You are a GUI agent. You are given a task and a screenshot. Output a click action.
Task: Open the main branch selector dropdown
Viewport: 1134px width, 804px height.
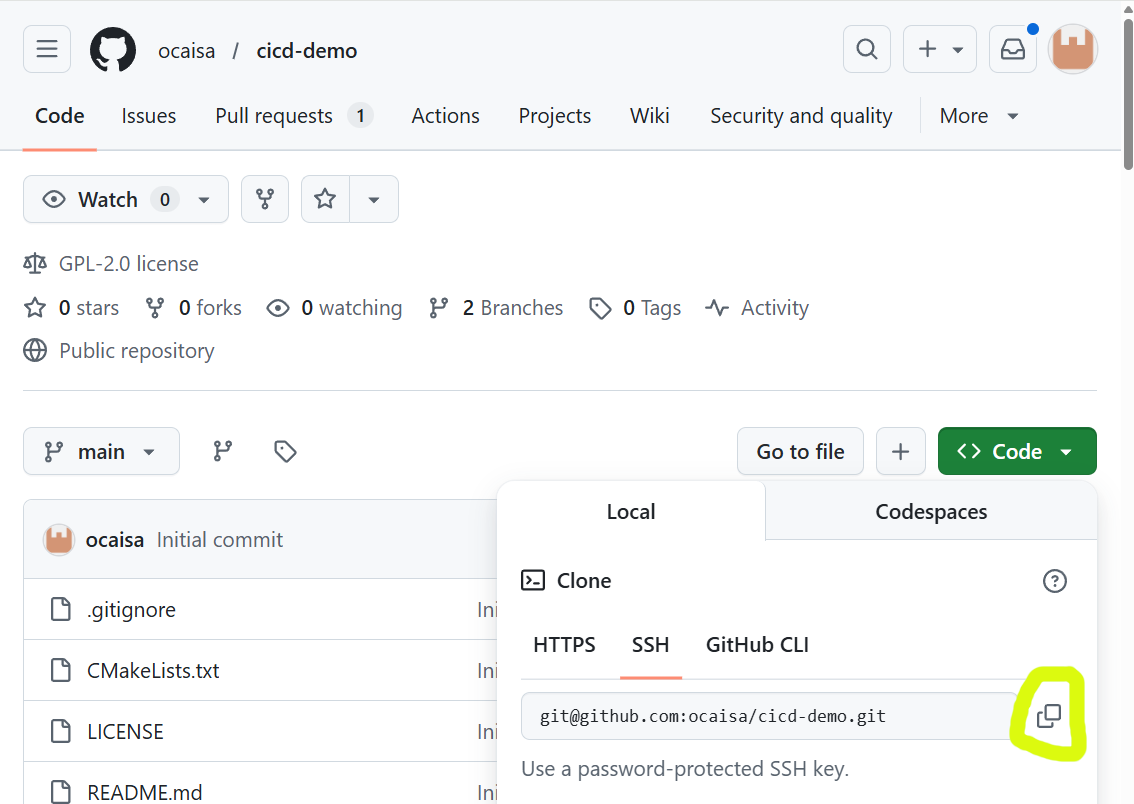101,451
